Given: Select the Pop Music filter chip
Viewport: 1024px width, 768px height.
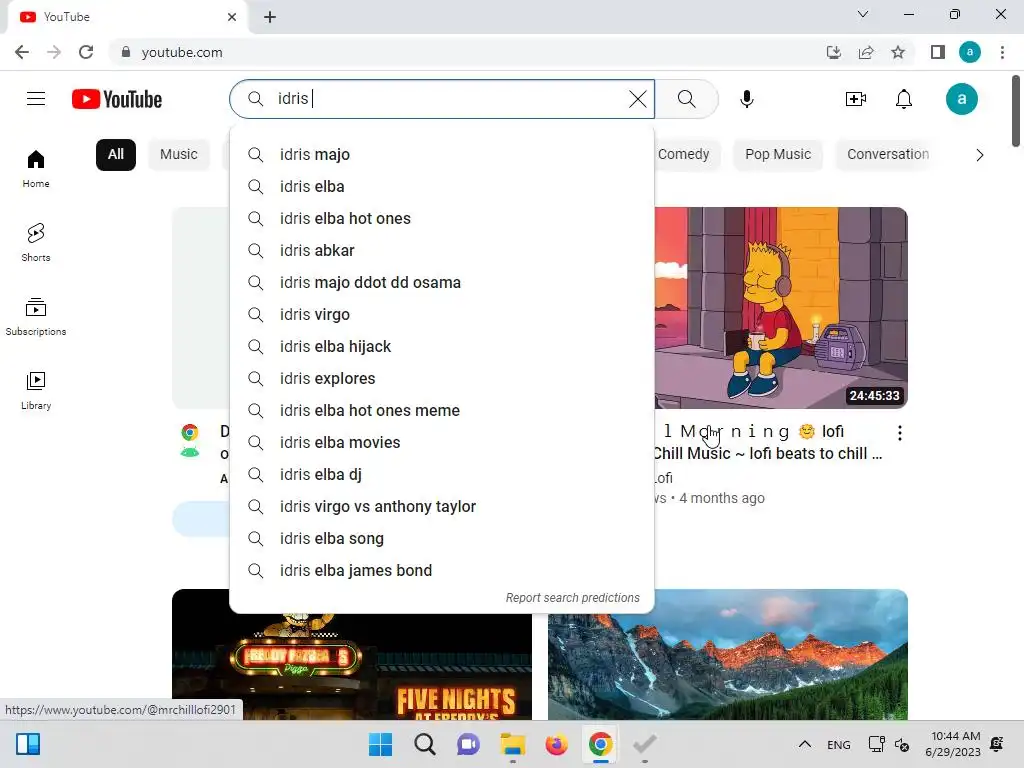Looking at the screenshot, I should pos(778,155).
